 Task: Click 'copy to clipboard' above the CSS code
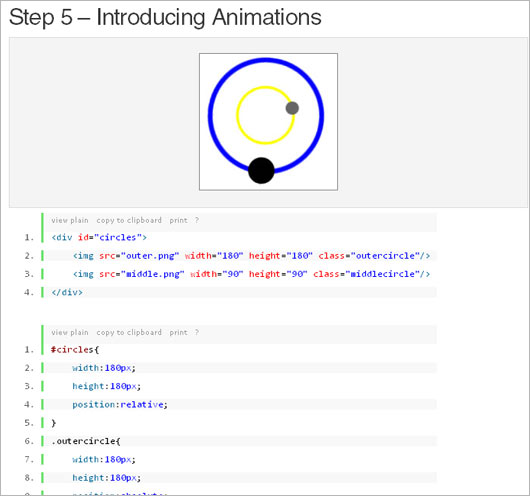129,333
